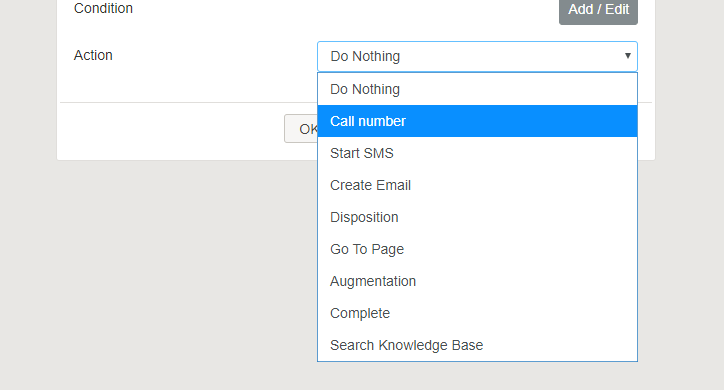
Task: Click the Condition field label
Action: click(103, 8)
